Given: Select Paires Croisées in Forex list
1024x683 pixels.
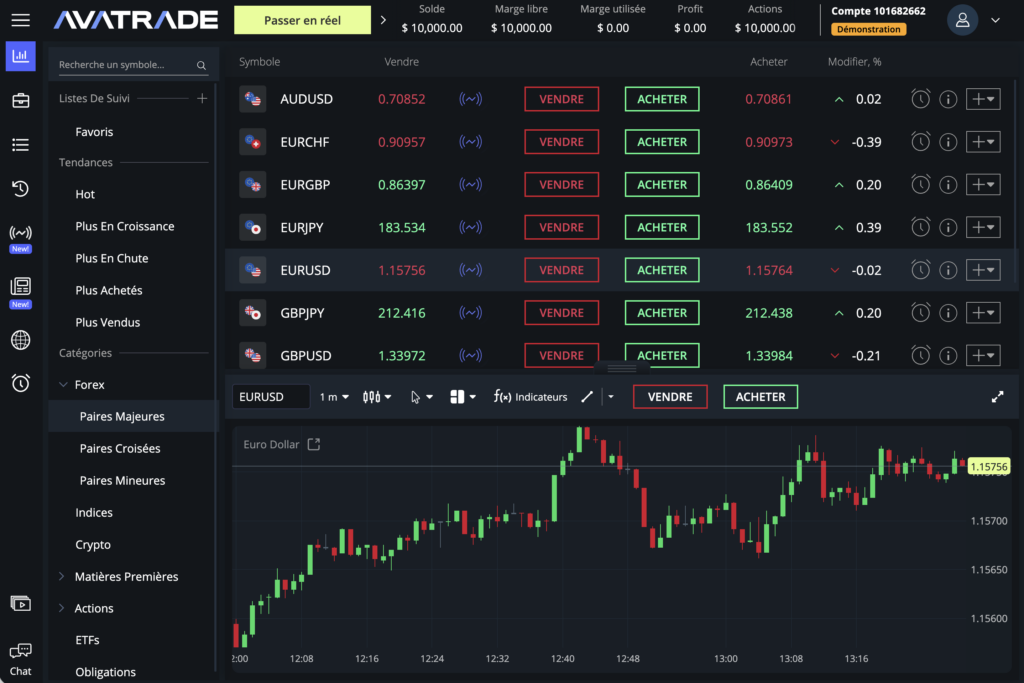Looking at the screenshot, I should 120,449.
